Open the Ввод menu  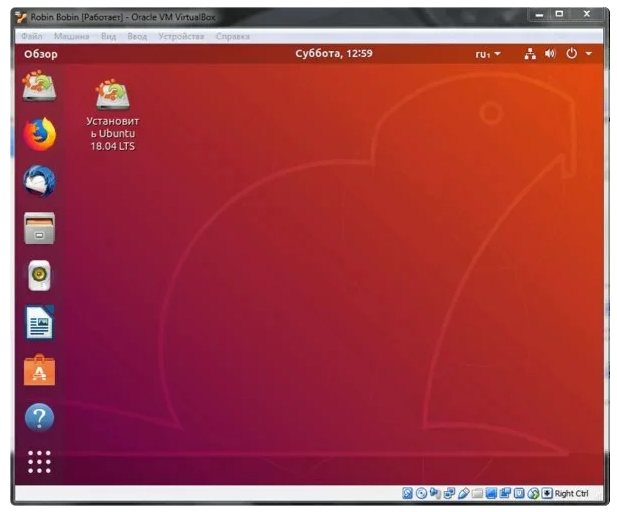coord(137,36)
